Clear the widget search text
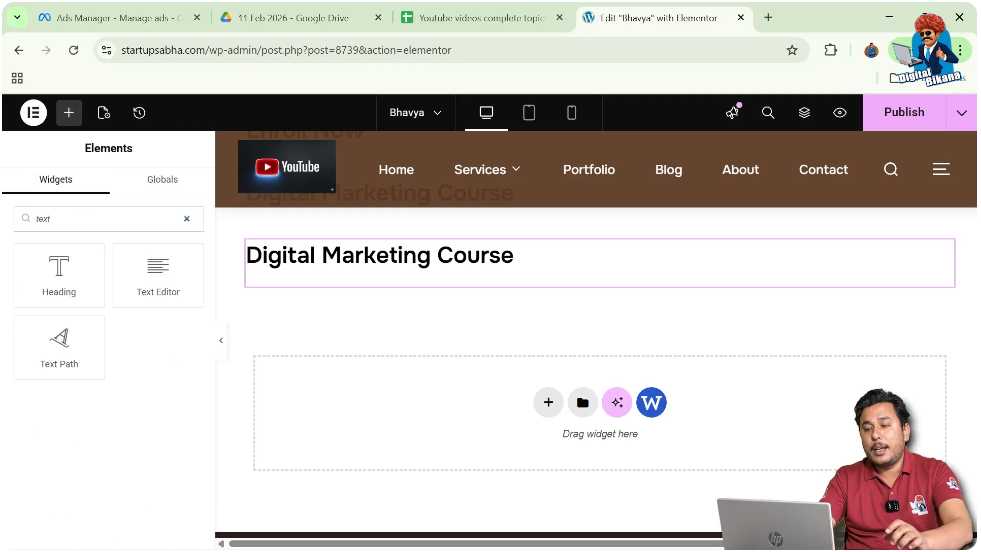This screenshot has width=981, height=552. pos(186,219)
